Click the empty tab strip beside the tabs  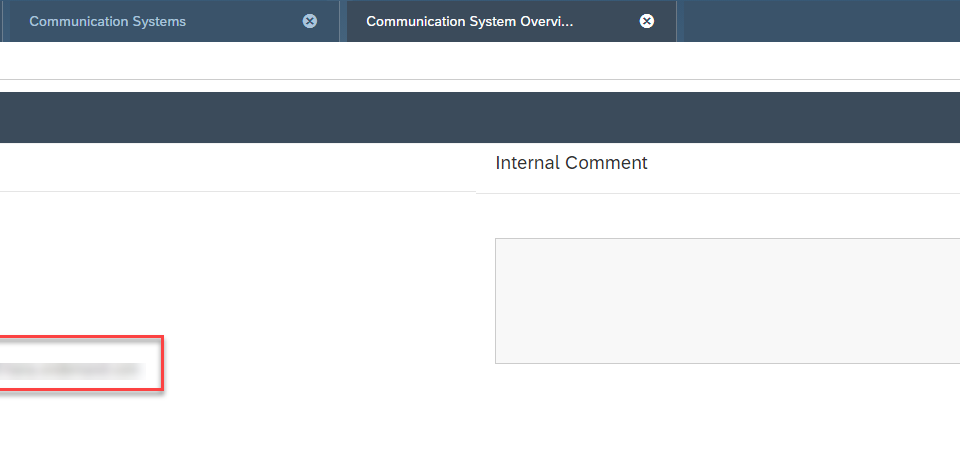(822, 21)
